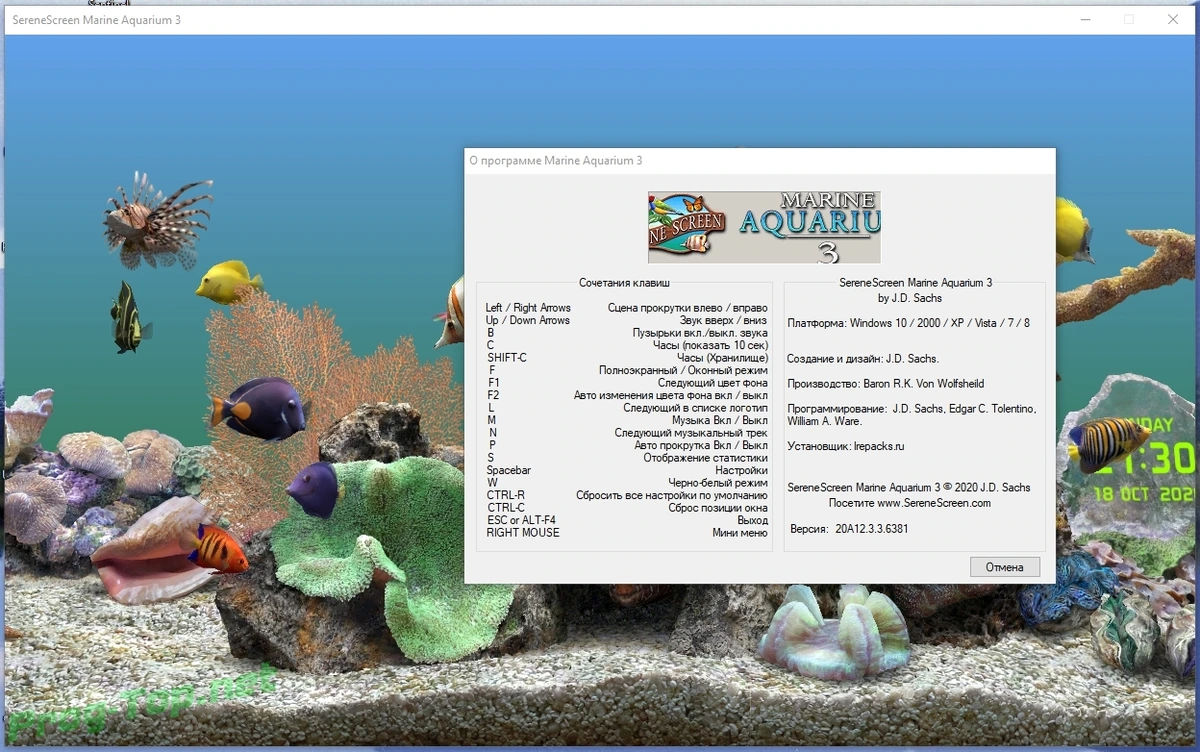This screenshot has height=752, width=1200.
Task: Click the 'Платформа: Windows 10 / 2000' line
Action: 909,323
